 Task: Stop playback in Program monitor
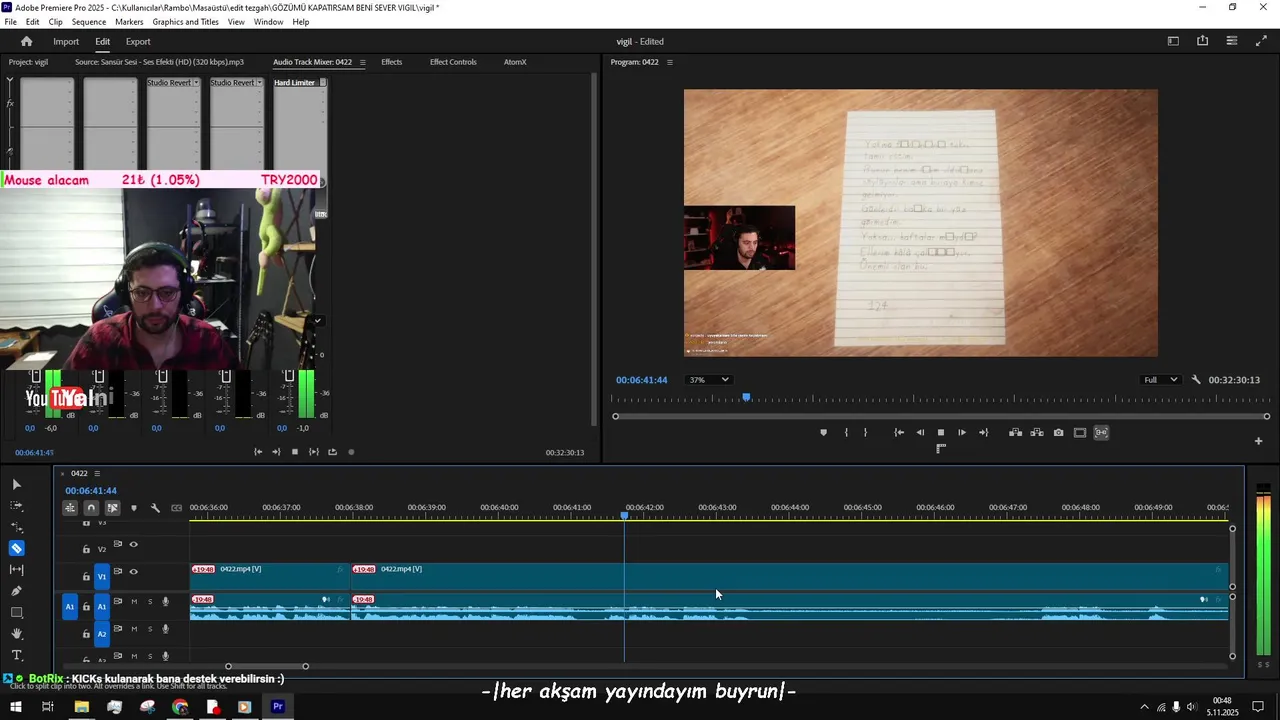tap(940, 433)
